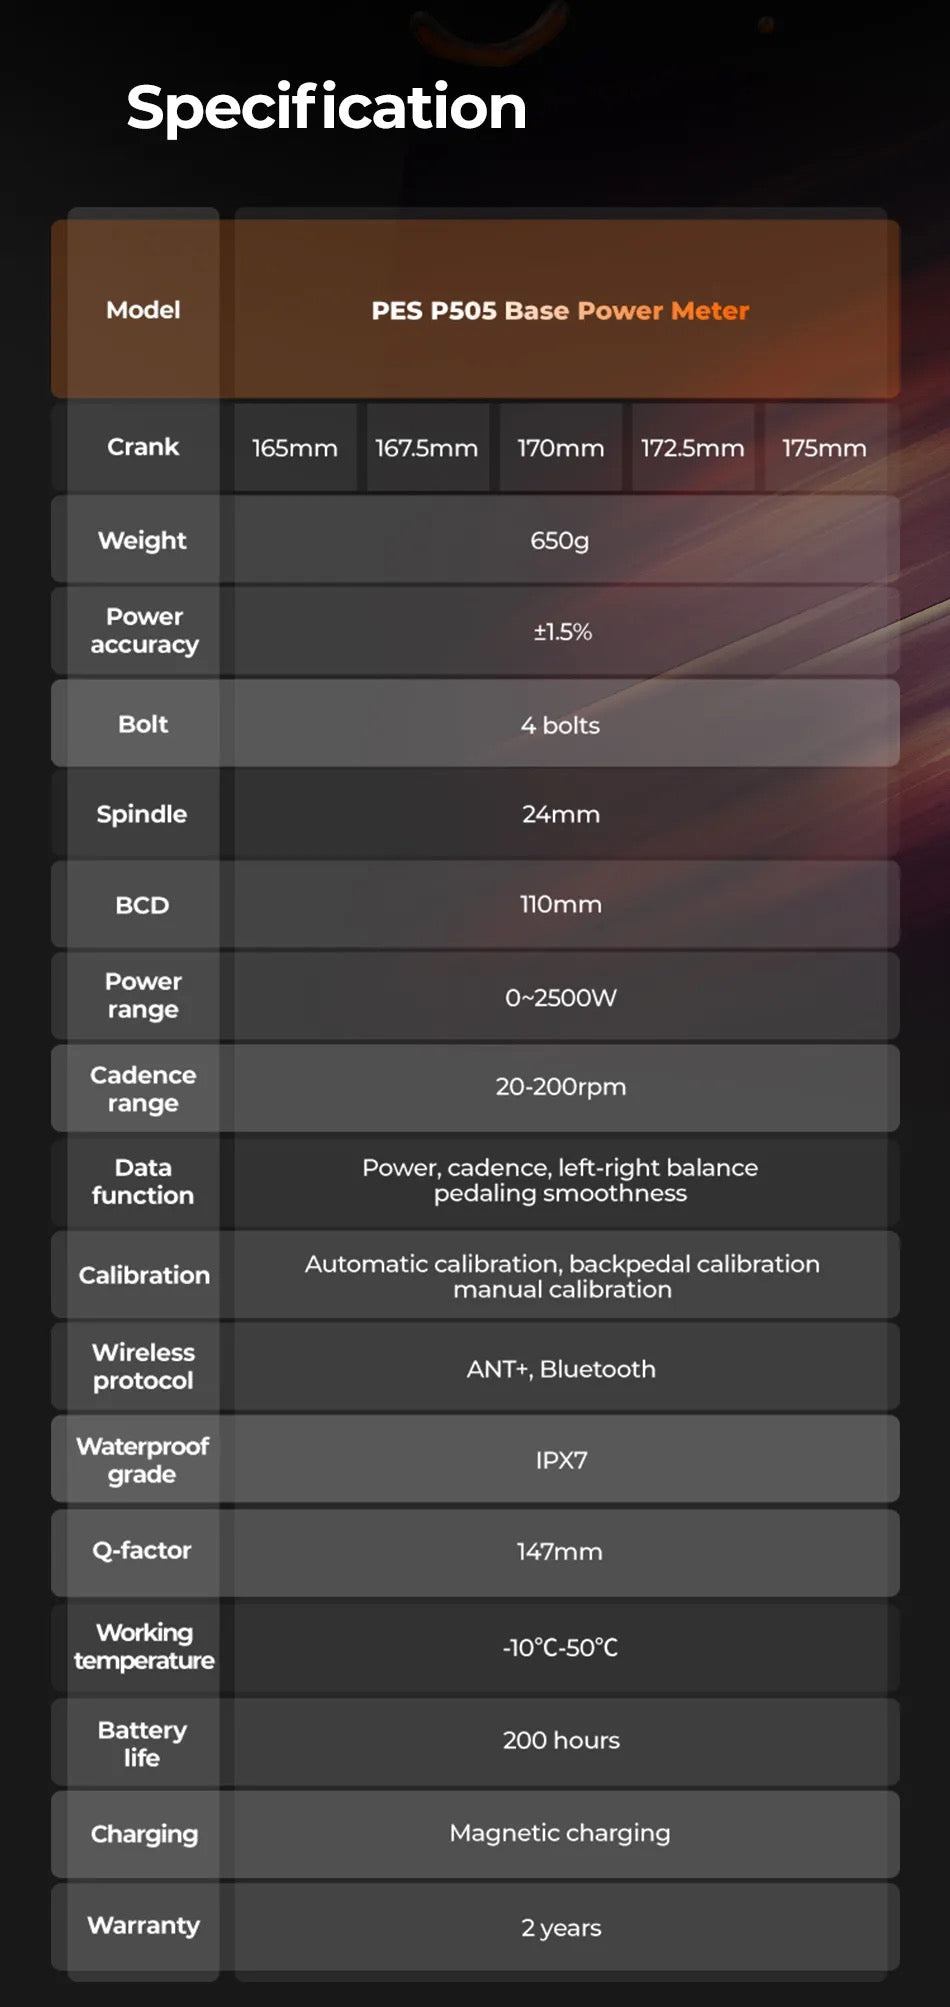Click the Specification heading
The height and width of the screenshot is (2007, 950).
[x=326, y=107]
